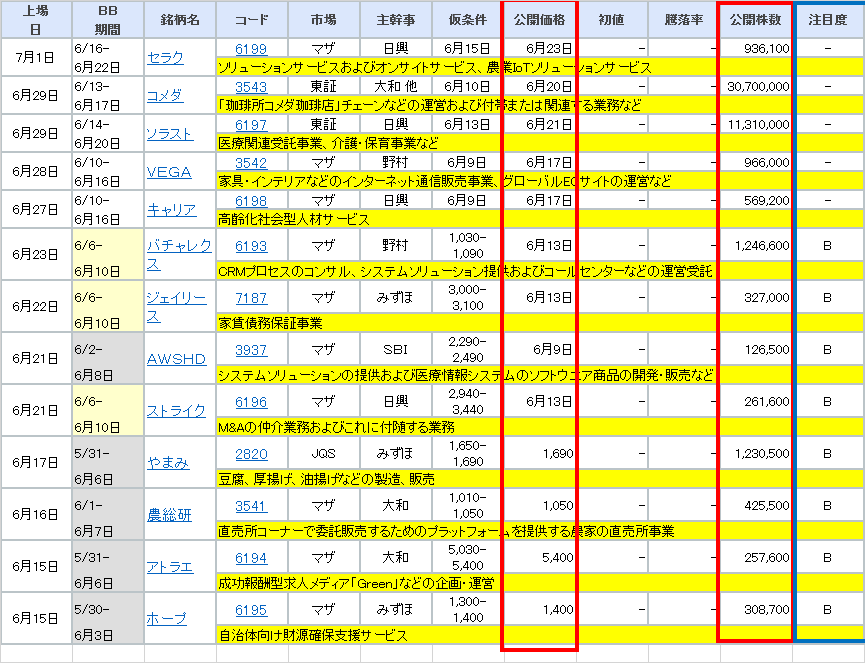Select the 豆腐、厚揚げ description row

pyautogui.click(x=540, y=479)
